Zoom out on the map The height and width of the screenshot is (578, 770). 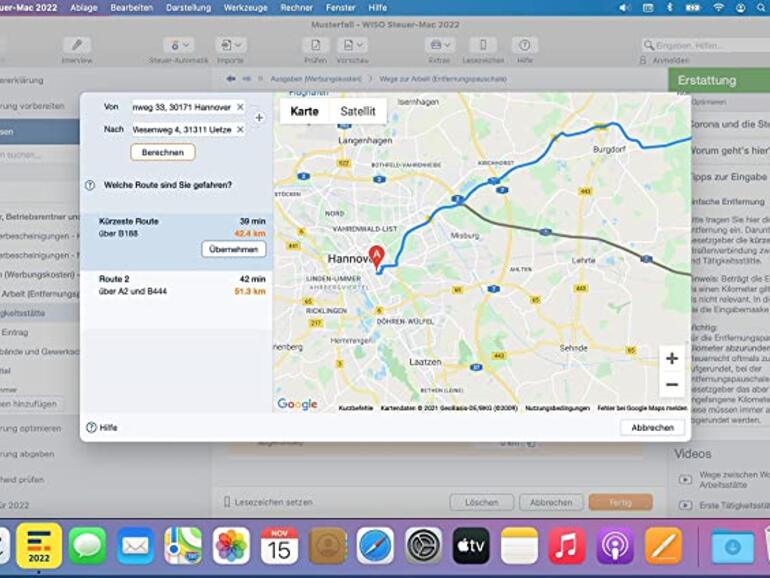click(x=672, y=384)
